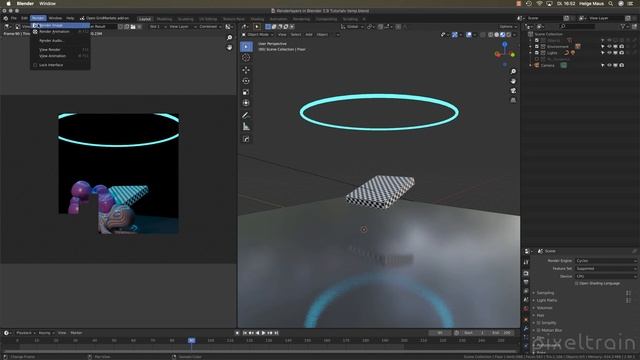Open the Scene properties tab icon
The width and height of the screenshot is (640, 360).
pos(526,300)
